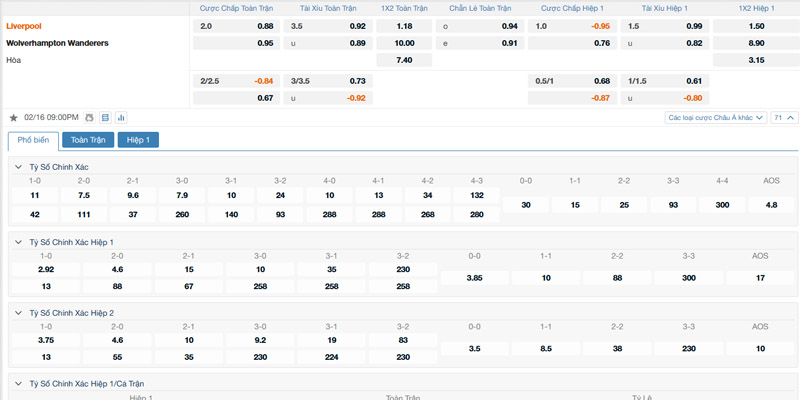Collapse the 'Tỷ Số Chính Xác Hiệp 1/Cả Trận' section
Image resolution: width=800 pixels, height=400 pixels.
[18, 383]
